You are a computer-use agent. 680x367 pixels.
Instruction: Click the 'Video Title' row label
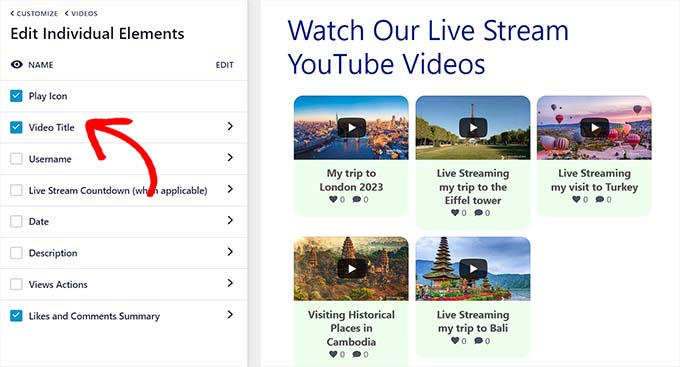pyautogui.click(x=52, y=127)
